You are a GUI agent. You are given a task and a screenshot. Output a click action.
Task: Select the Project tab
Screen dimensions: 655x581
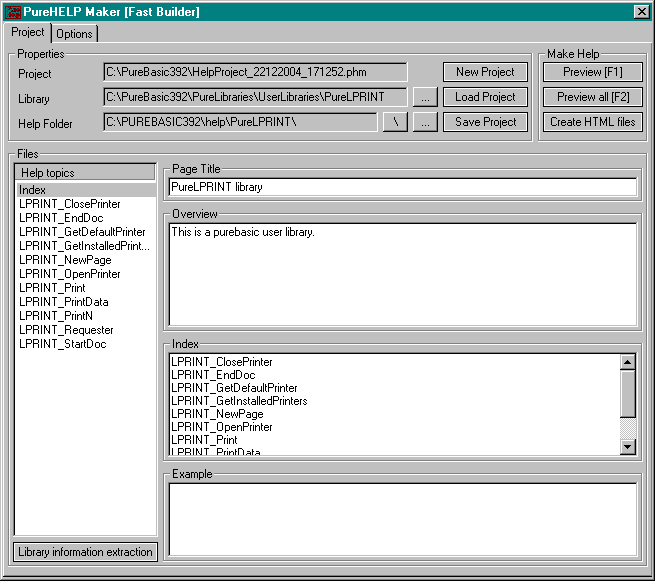tap(27, 33)
